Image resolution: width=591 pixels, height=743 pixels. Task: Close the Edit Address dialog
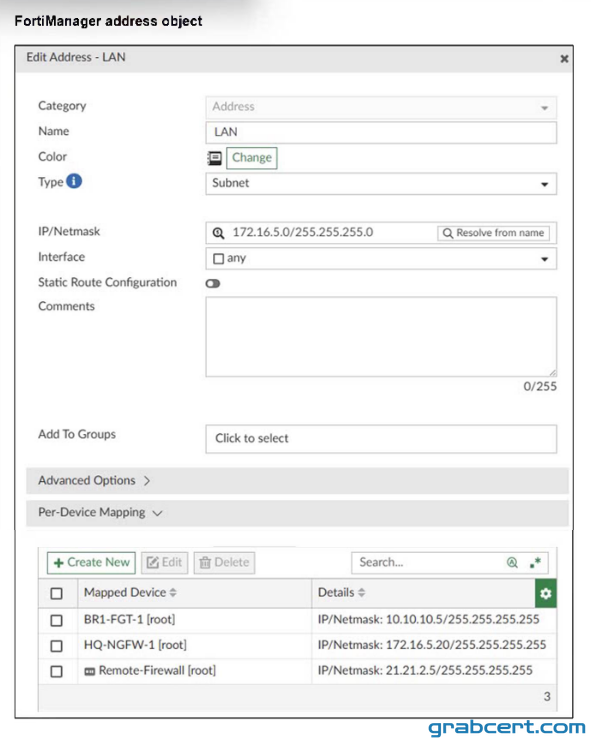pyautogui.click(x=564, y=59)
